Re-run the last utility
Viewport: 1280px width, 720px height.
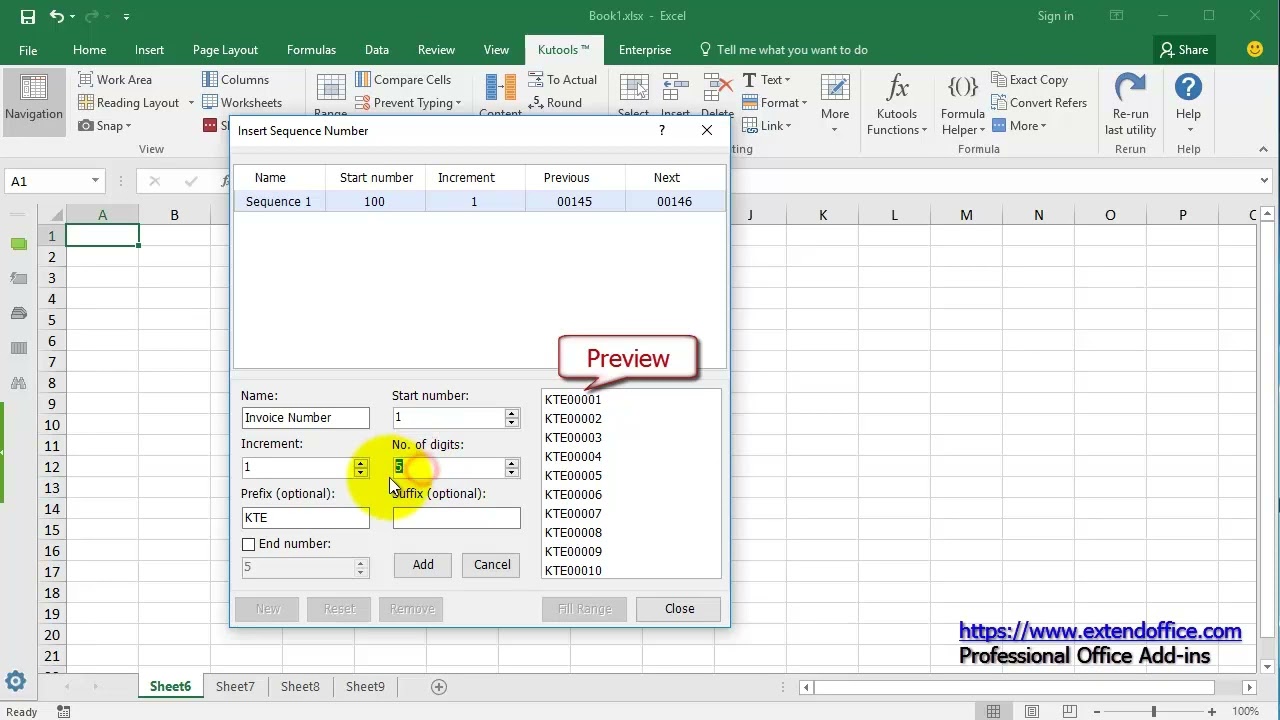[x=1130, y=104]
